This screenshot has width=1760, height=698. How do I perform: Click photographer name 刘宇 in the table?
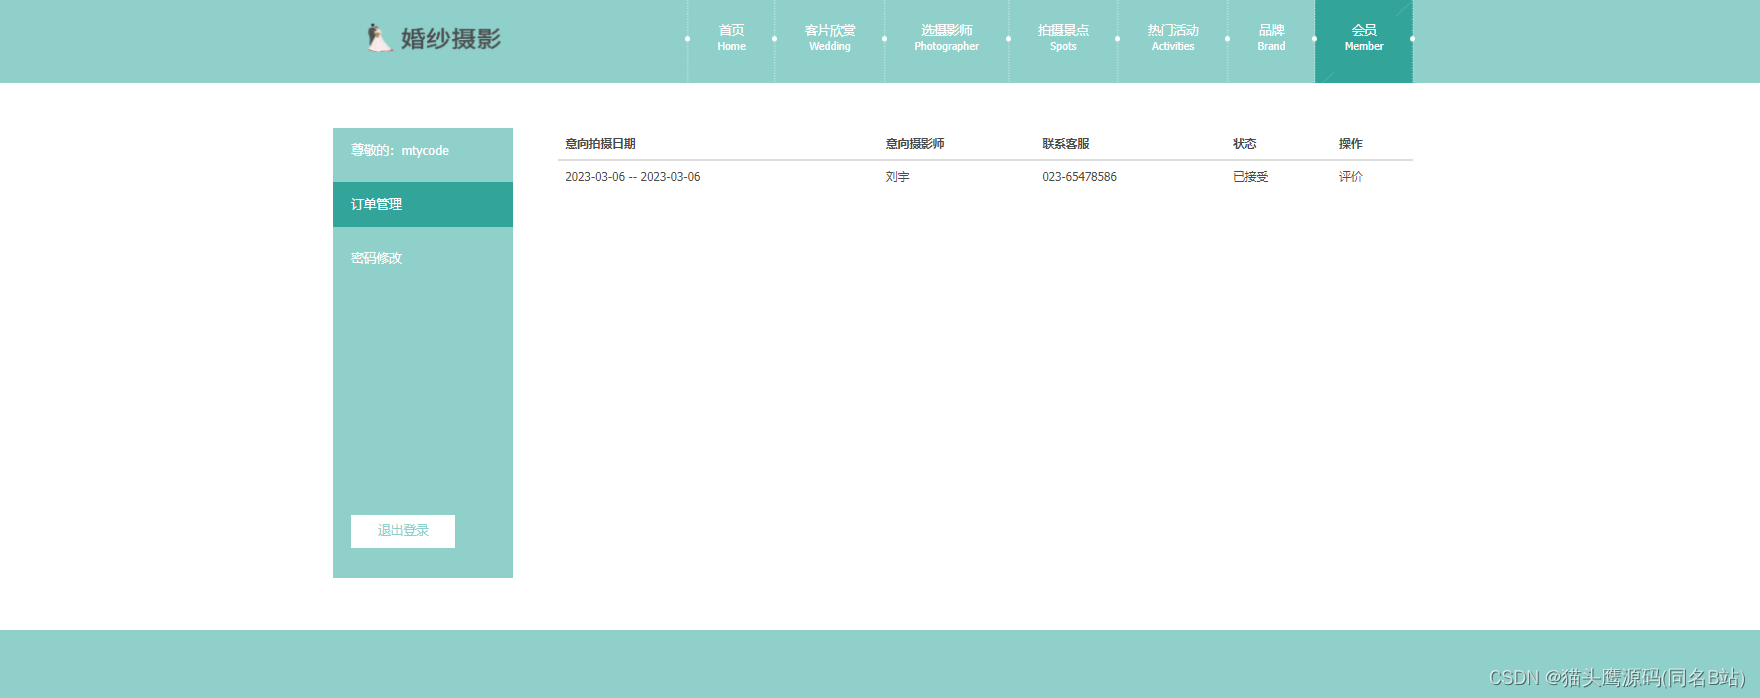coord(897,177)
